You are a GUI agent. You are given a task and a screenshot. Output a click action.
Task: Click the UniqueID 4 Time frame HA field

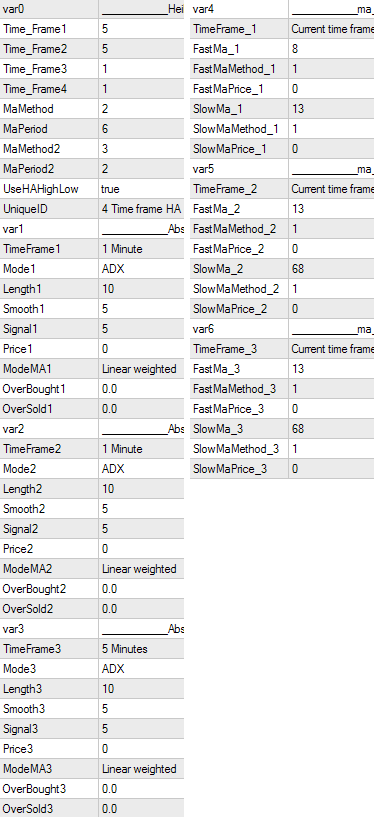(141, 209)
